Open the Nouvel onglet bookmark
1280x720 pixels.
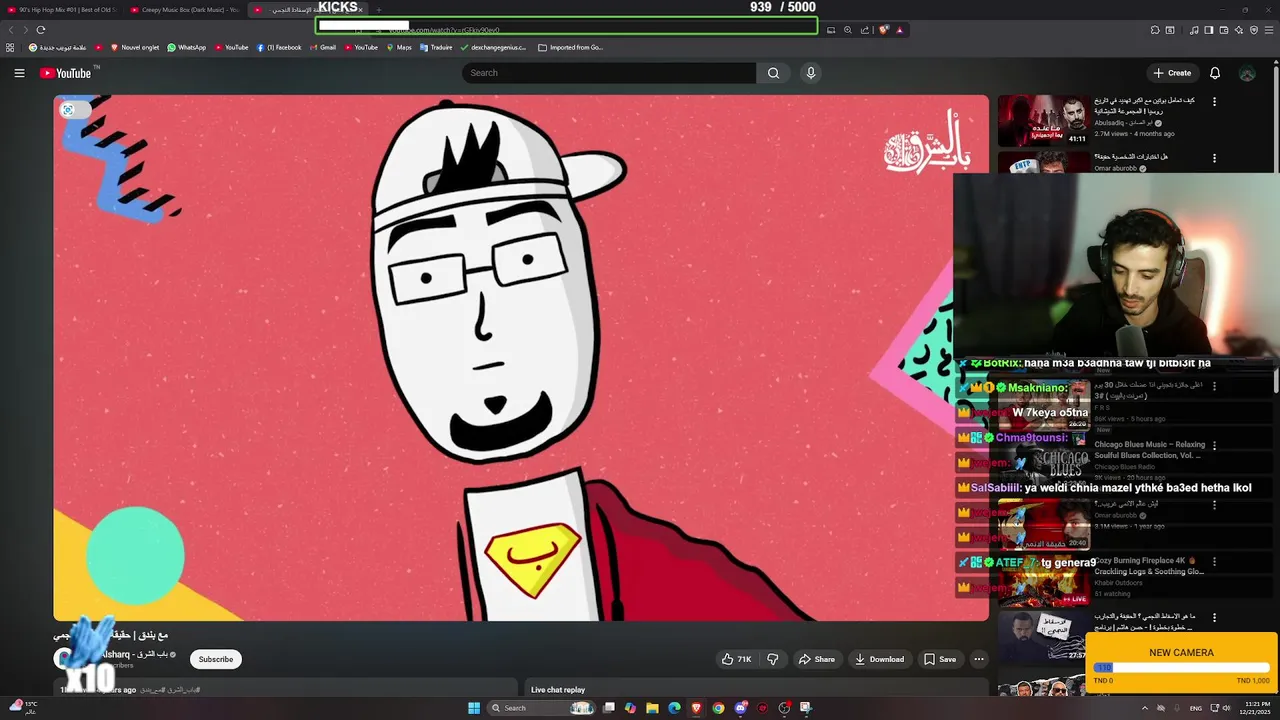click(134, 47)
